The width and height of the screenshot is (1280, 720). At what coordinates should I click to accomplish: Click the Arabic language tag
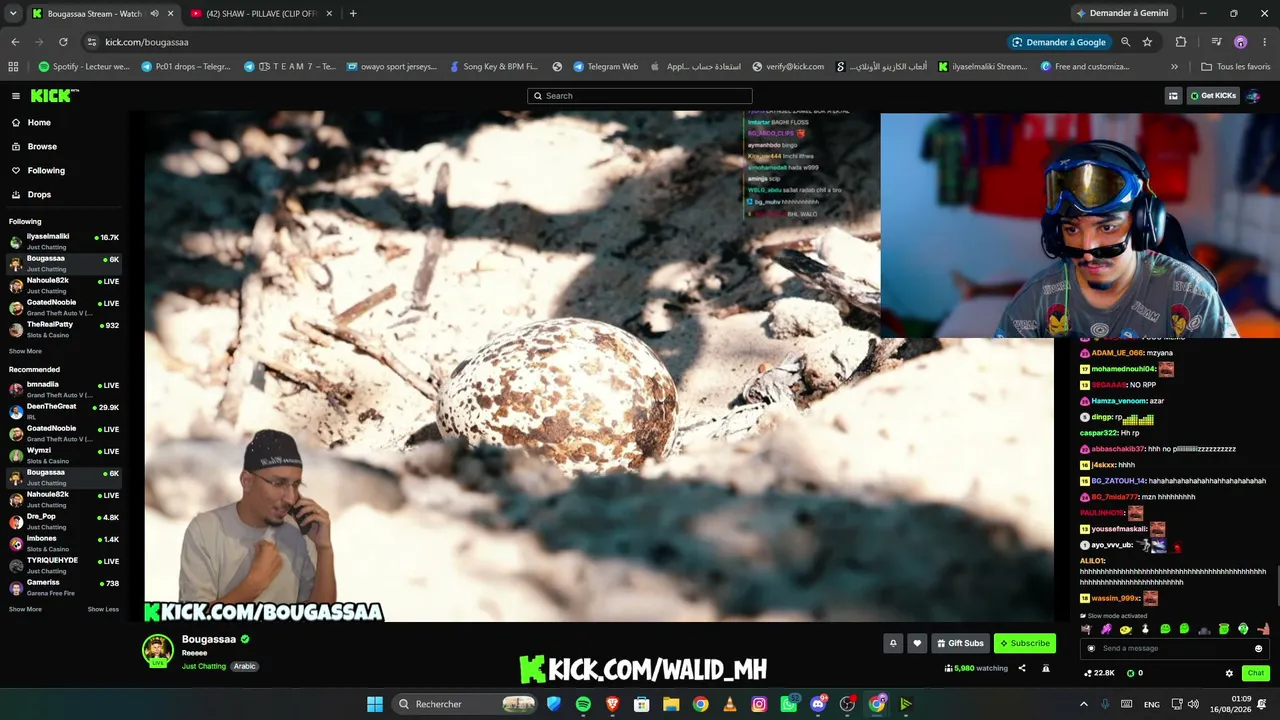245,666
